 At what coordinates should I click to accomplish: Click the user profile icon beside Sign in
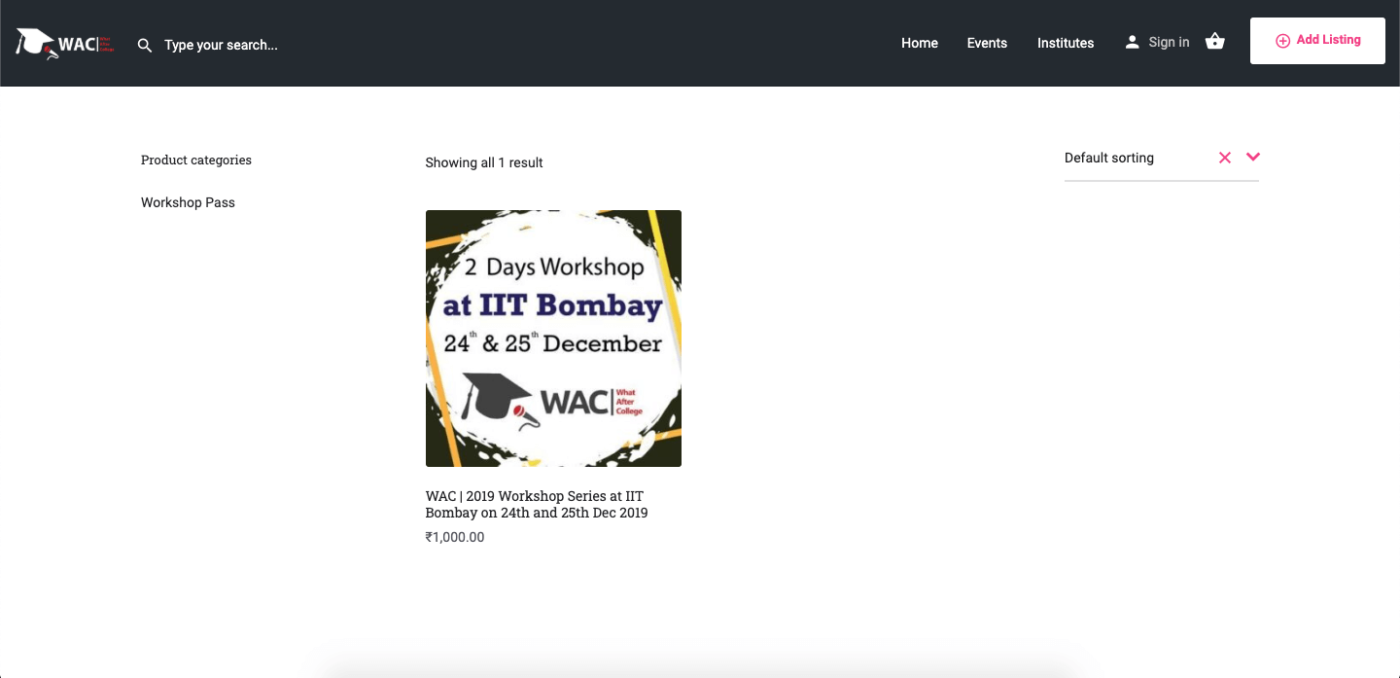coord(1132,42)
